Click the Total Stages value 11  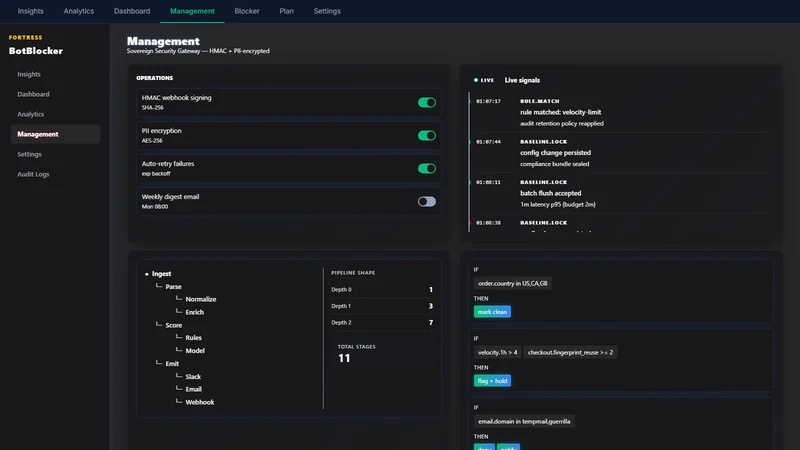(344, 358)
